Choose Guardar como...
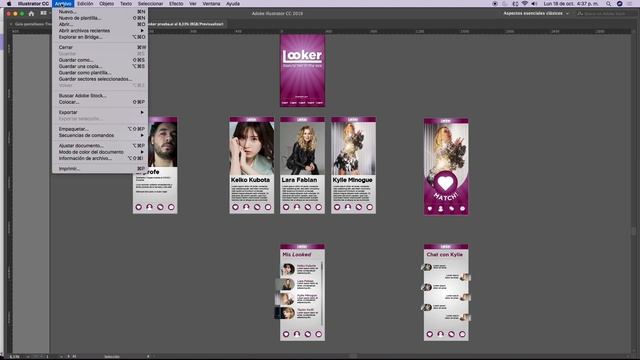640x360 pixels. pos(100,60)
